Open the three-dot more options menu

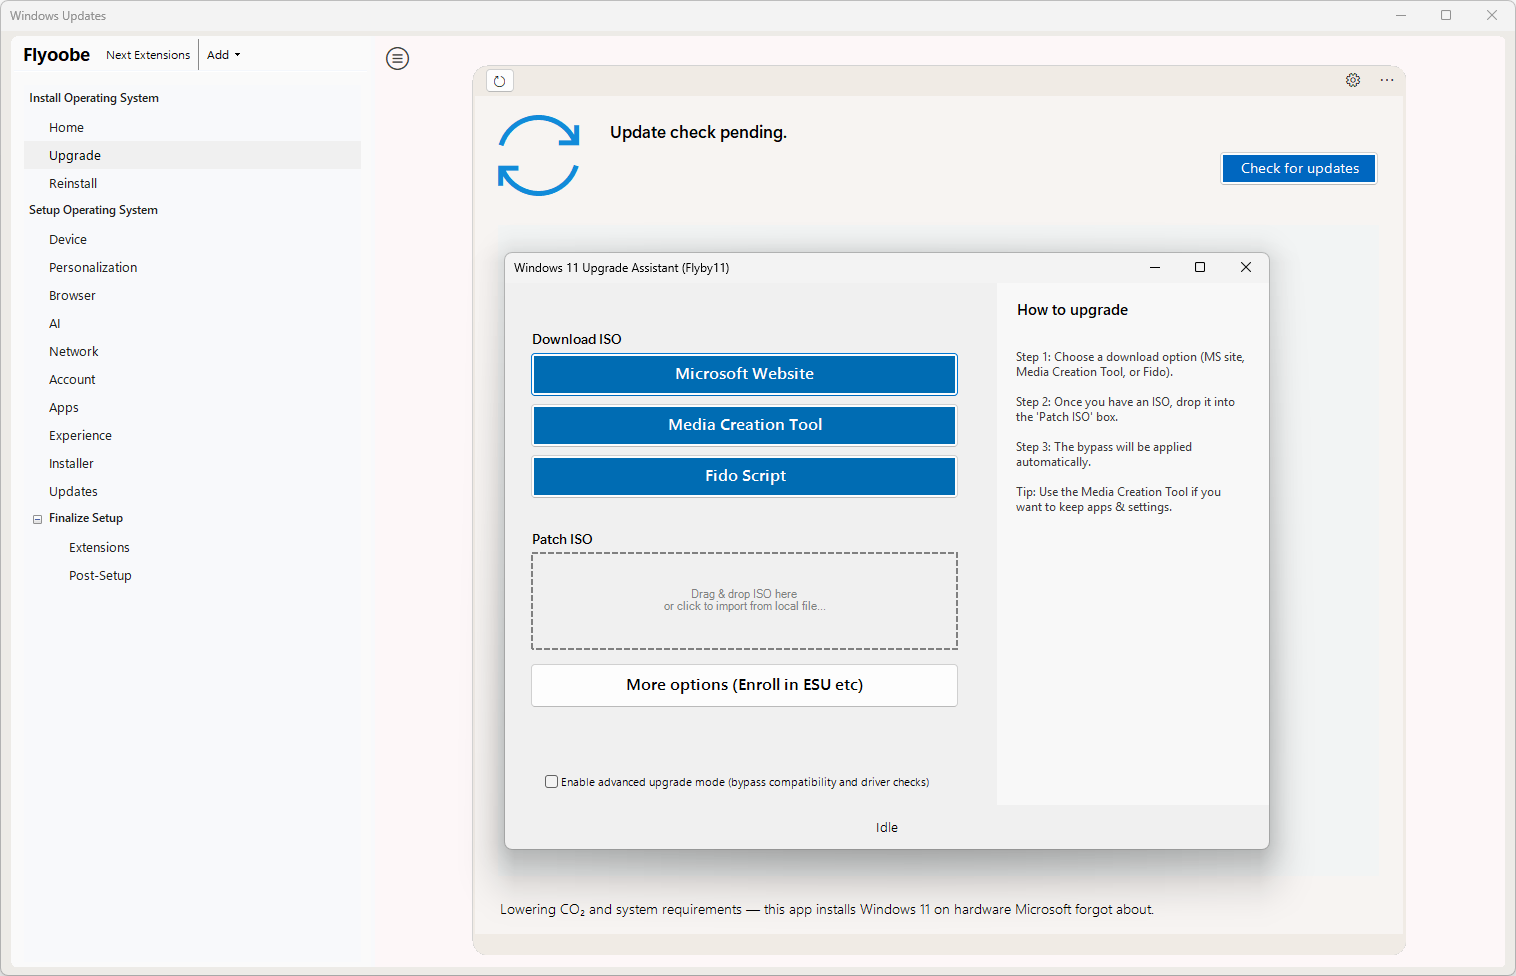[x=1387, y=80]
